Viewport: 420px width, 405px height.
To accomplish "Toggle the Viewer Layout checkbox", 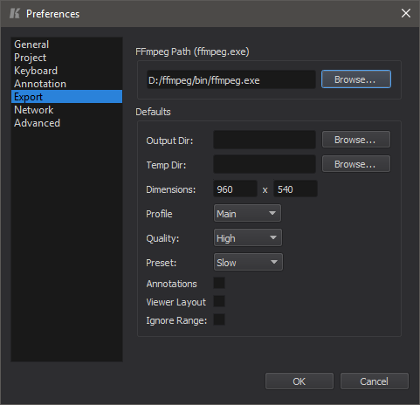I will (219, 301).
